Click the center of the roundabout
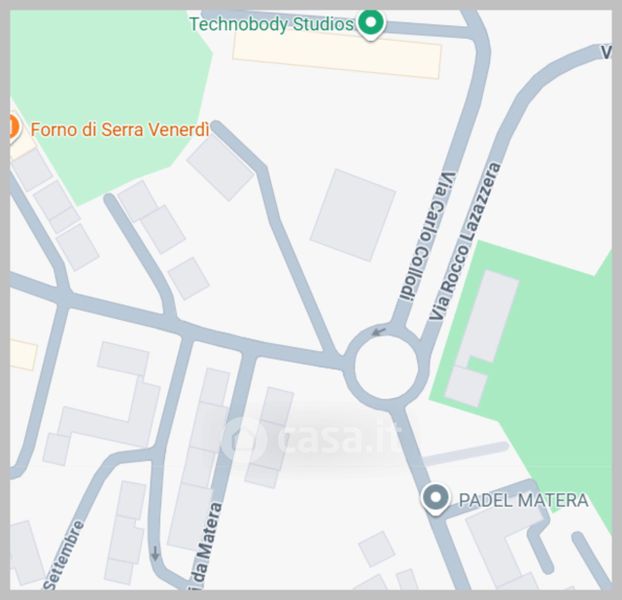The height and width of the screenshot is (600, 622). (386, 367)
